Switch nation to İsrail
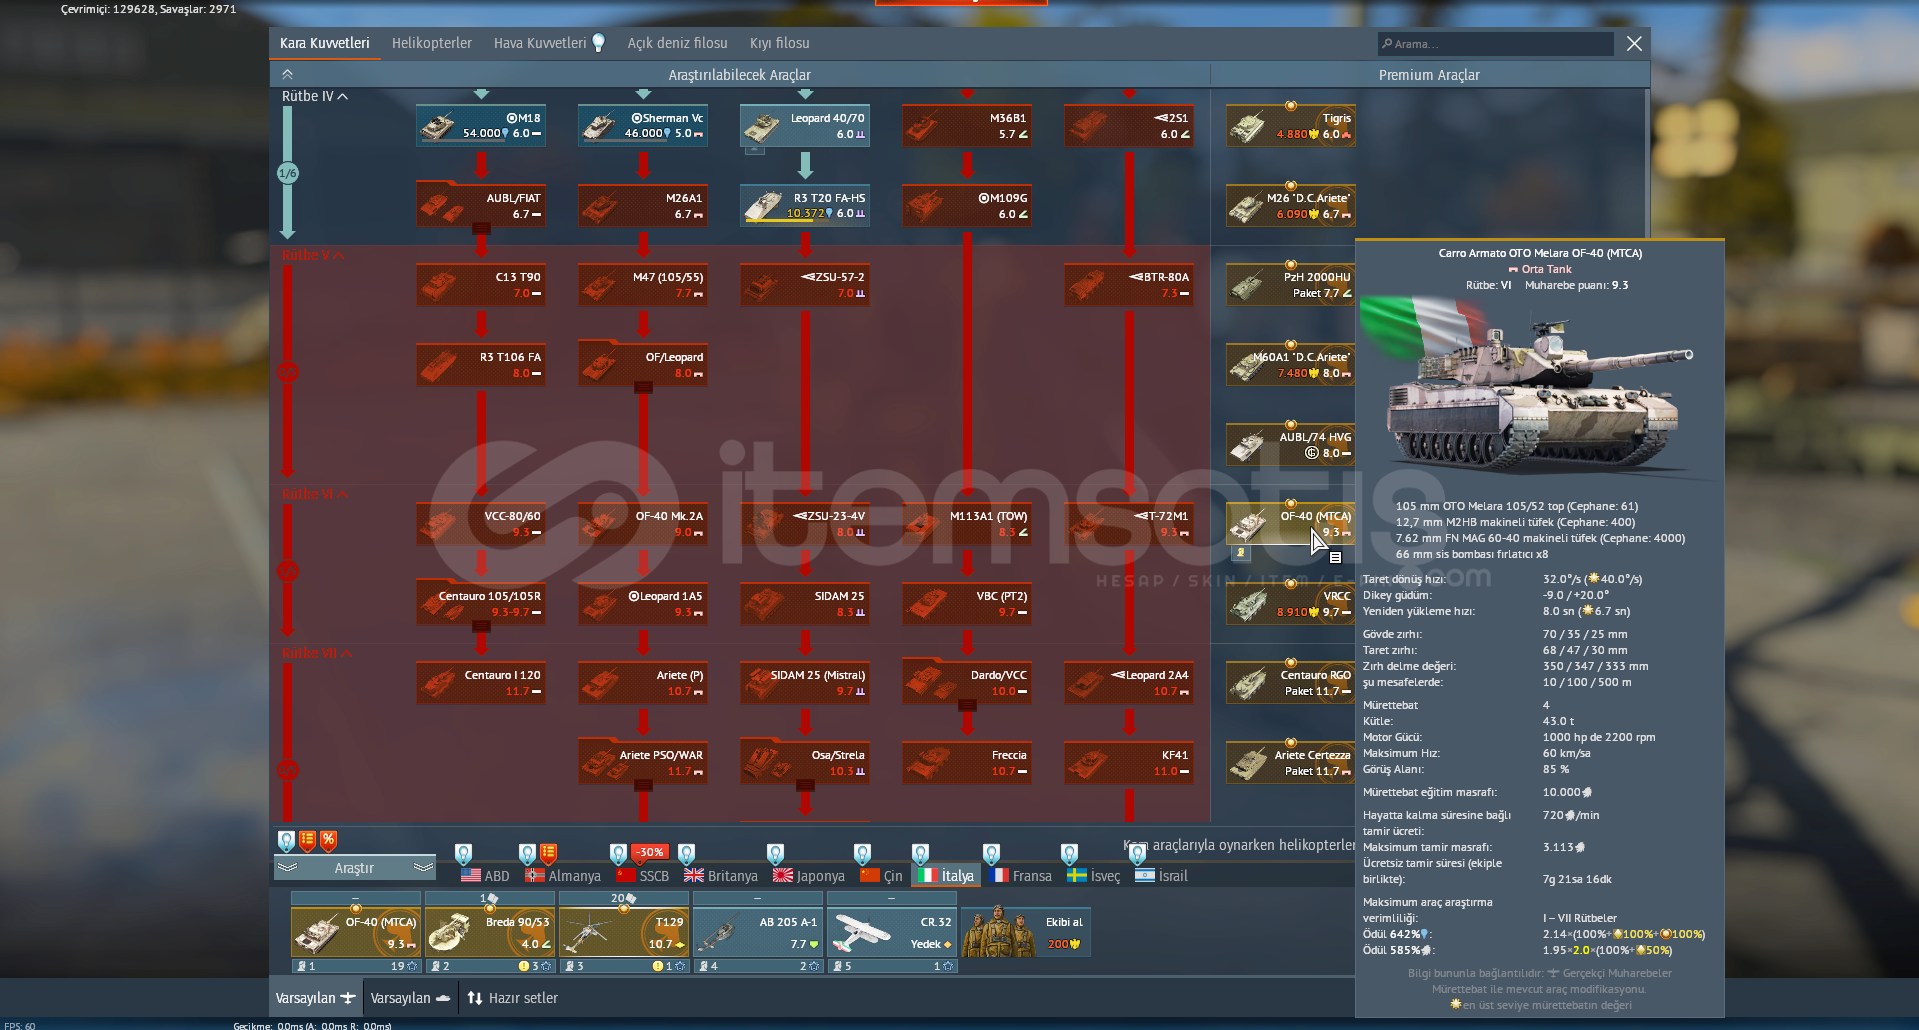 click(x=1162, y=875)
